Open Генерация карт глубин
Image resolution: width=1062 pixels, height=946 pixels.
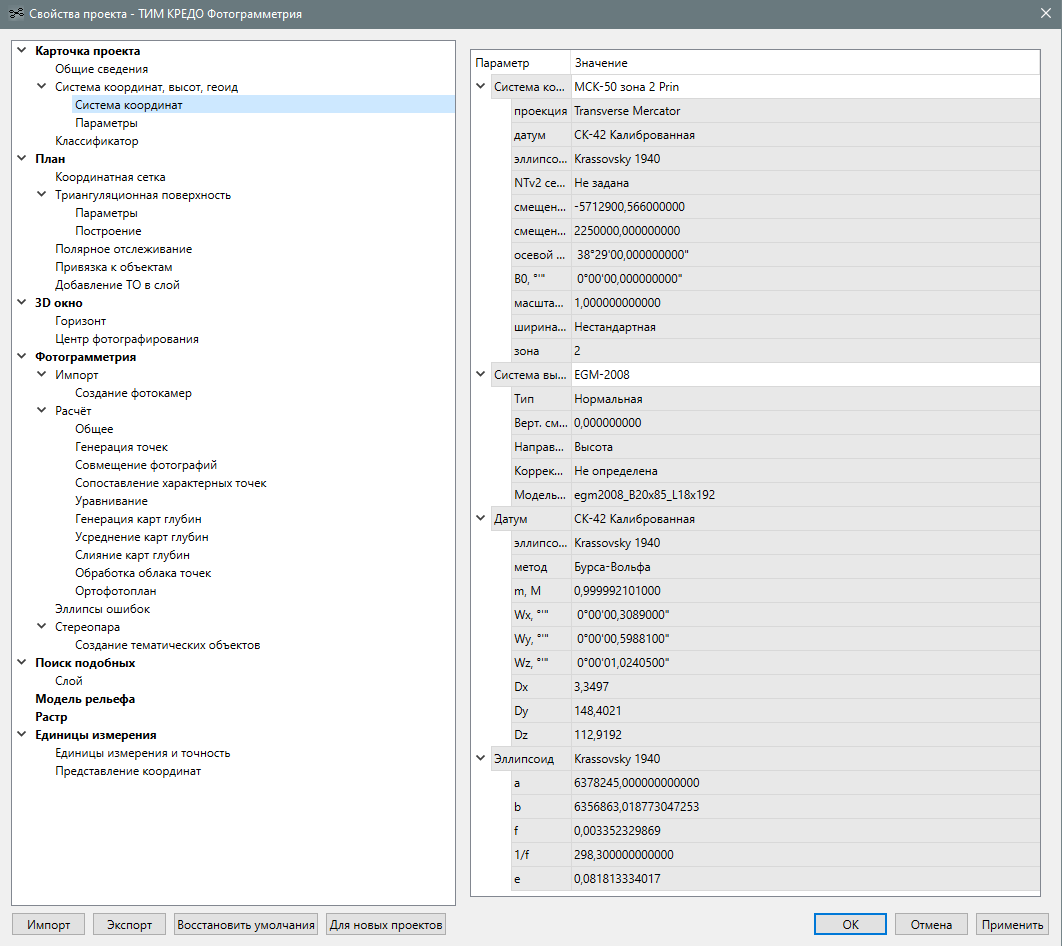tap(138, 519)
